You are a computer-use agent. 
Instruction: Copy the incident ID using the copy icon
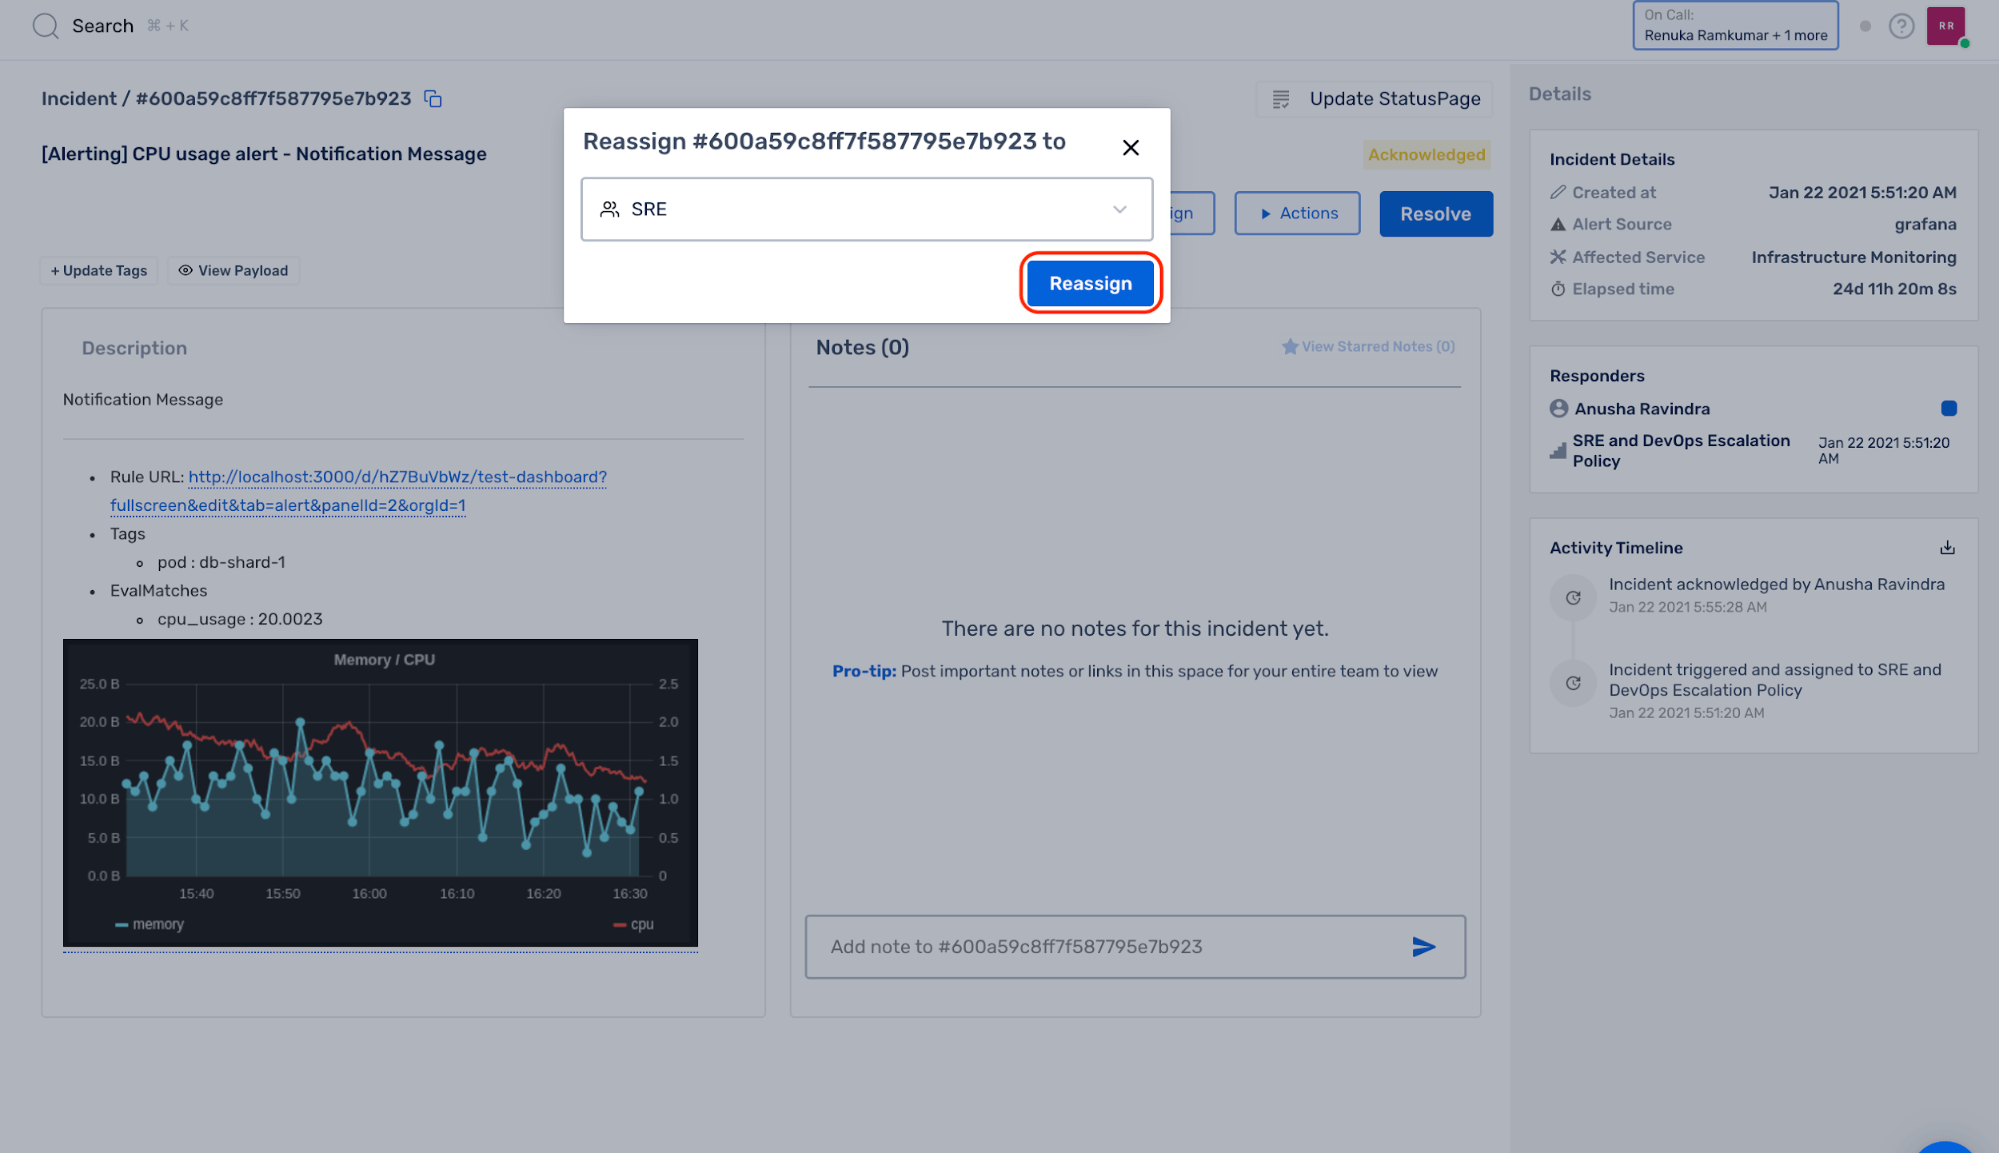(x=433, y=98)
